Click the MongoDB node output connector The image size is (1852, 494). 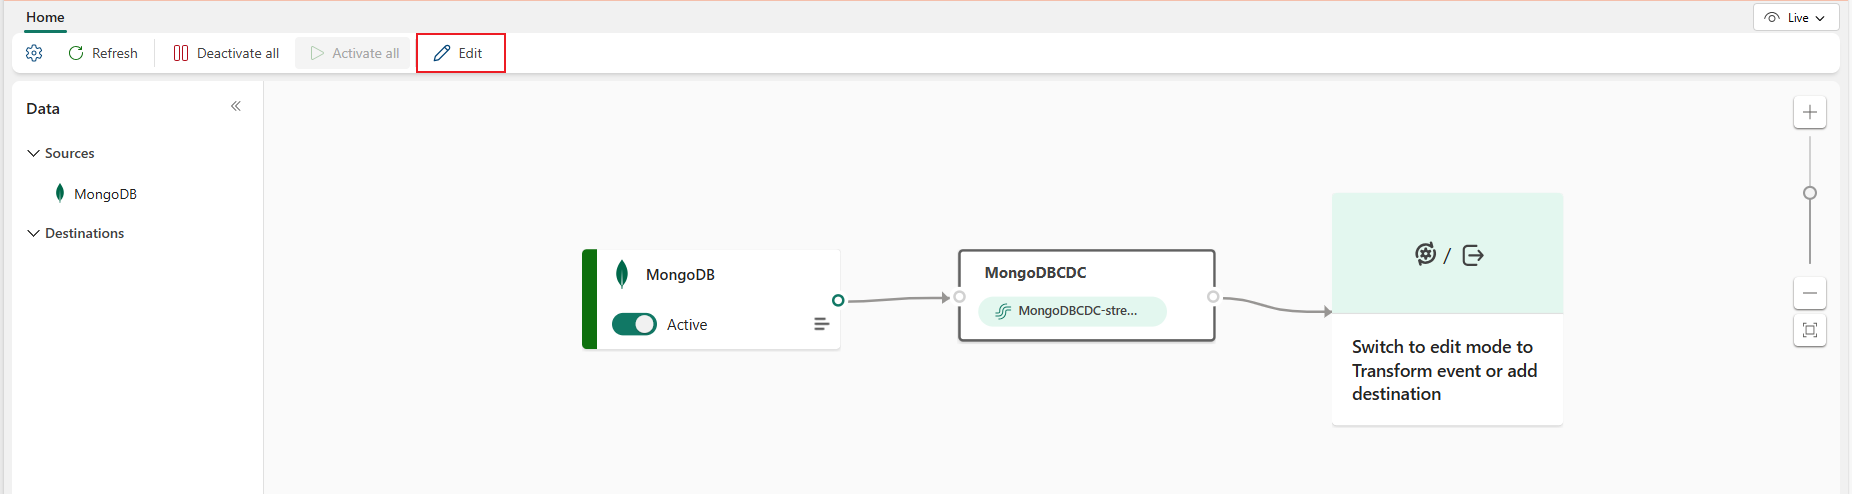pos(838,300)
